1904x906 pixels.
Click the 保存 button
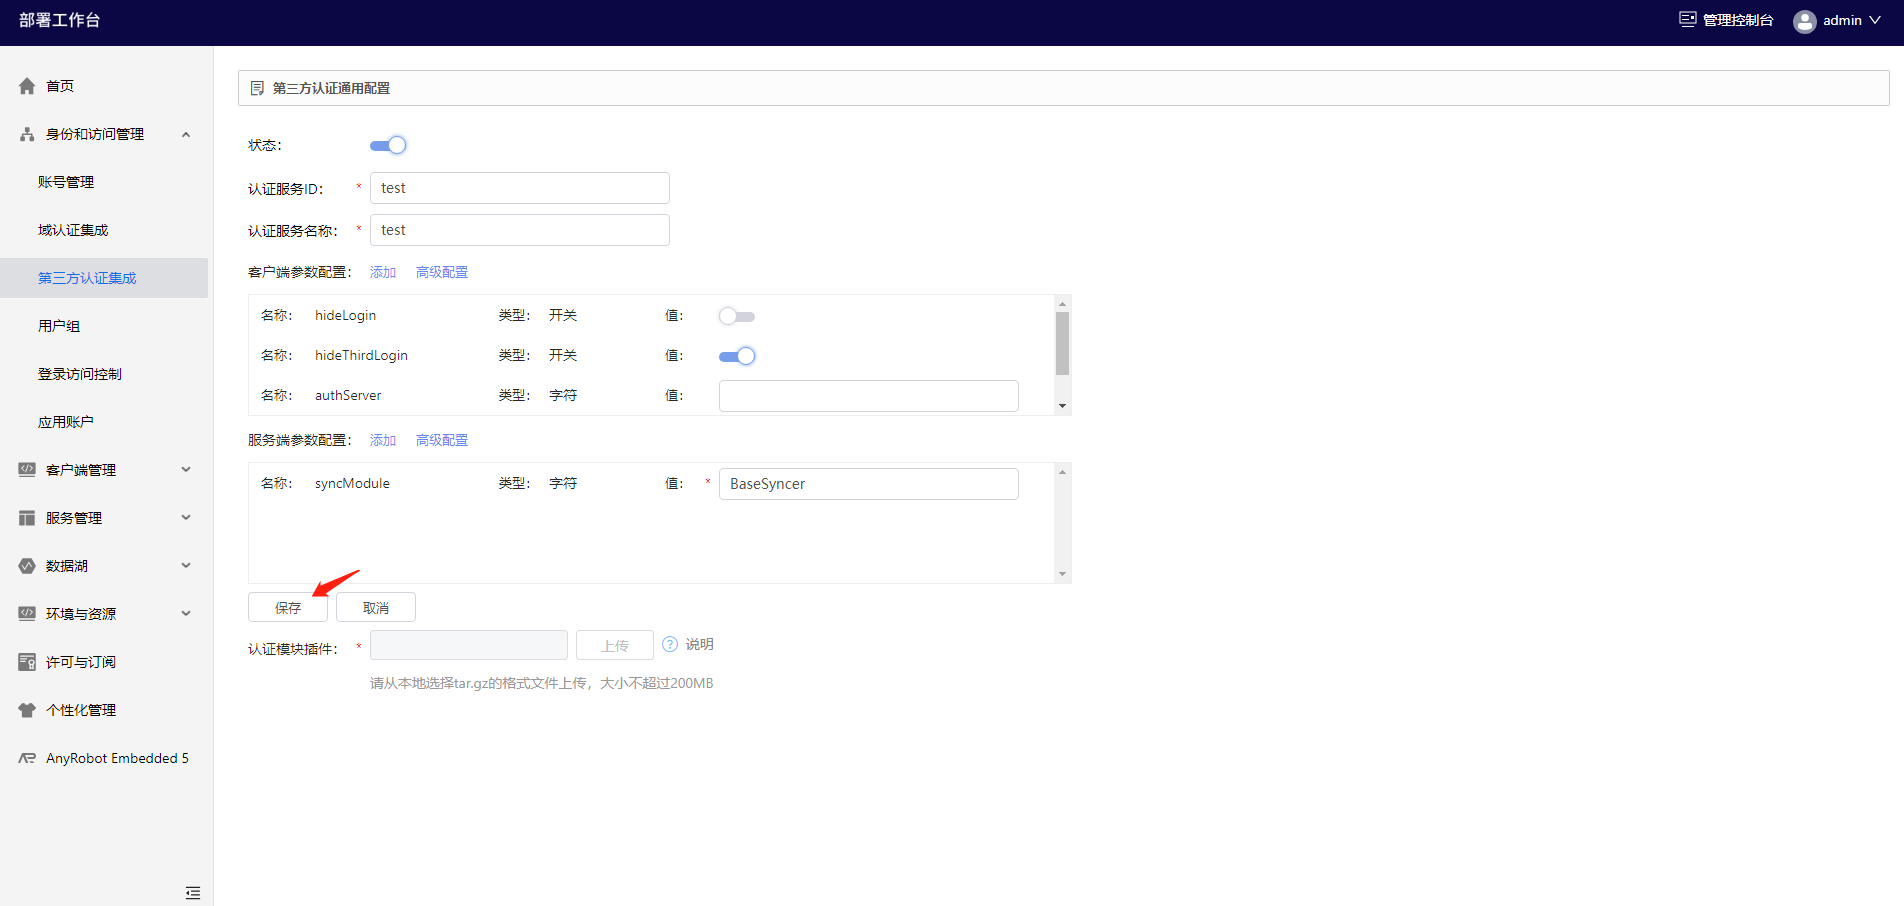point(288,607)
